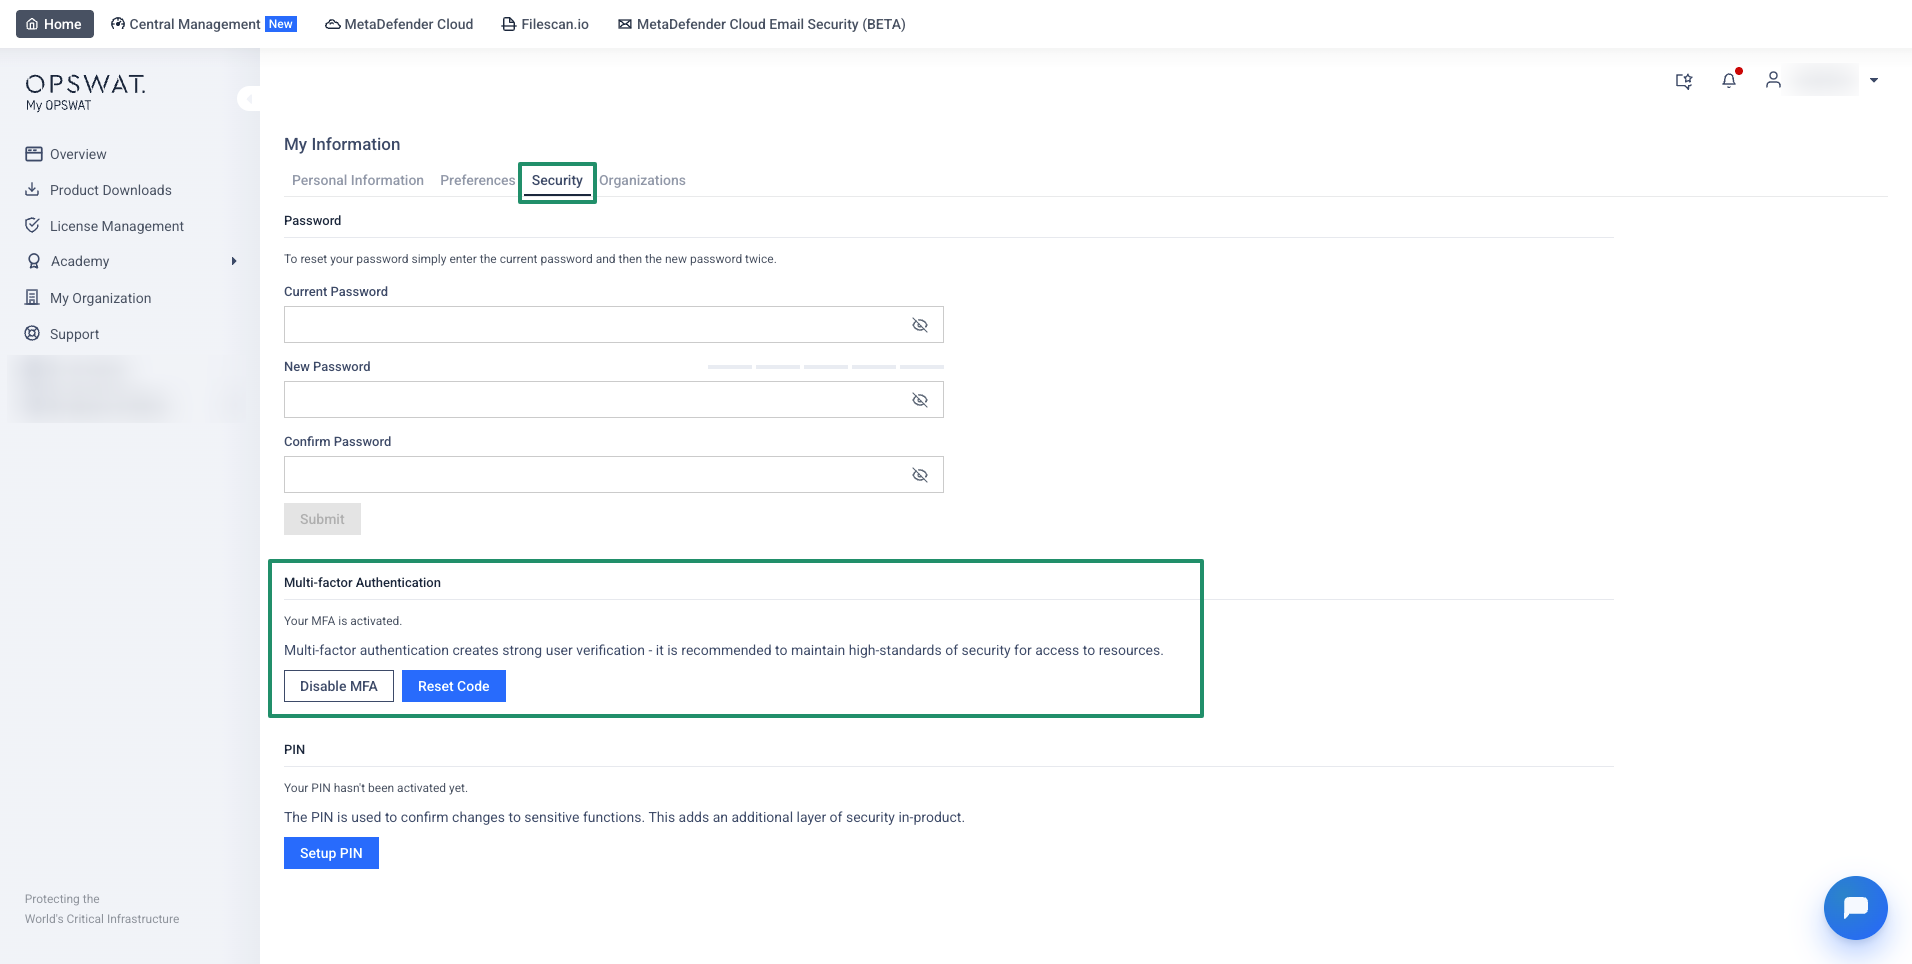This screenshot has width=1912, height=964.
Task: Expand the Academy sidebar submenu arrow
Action: point(234,262)
